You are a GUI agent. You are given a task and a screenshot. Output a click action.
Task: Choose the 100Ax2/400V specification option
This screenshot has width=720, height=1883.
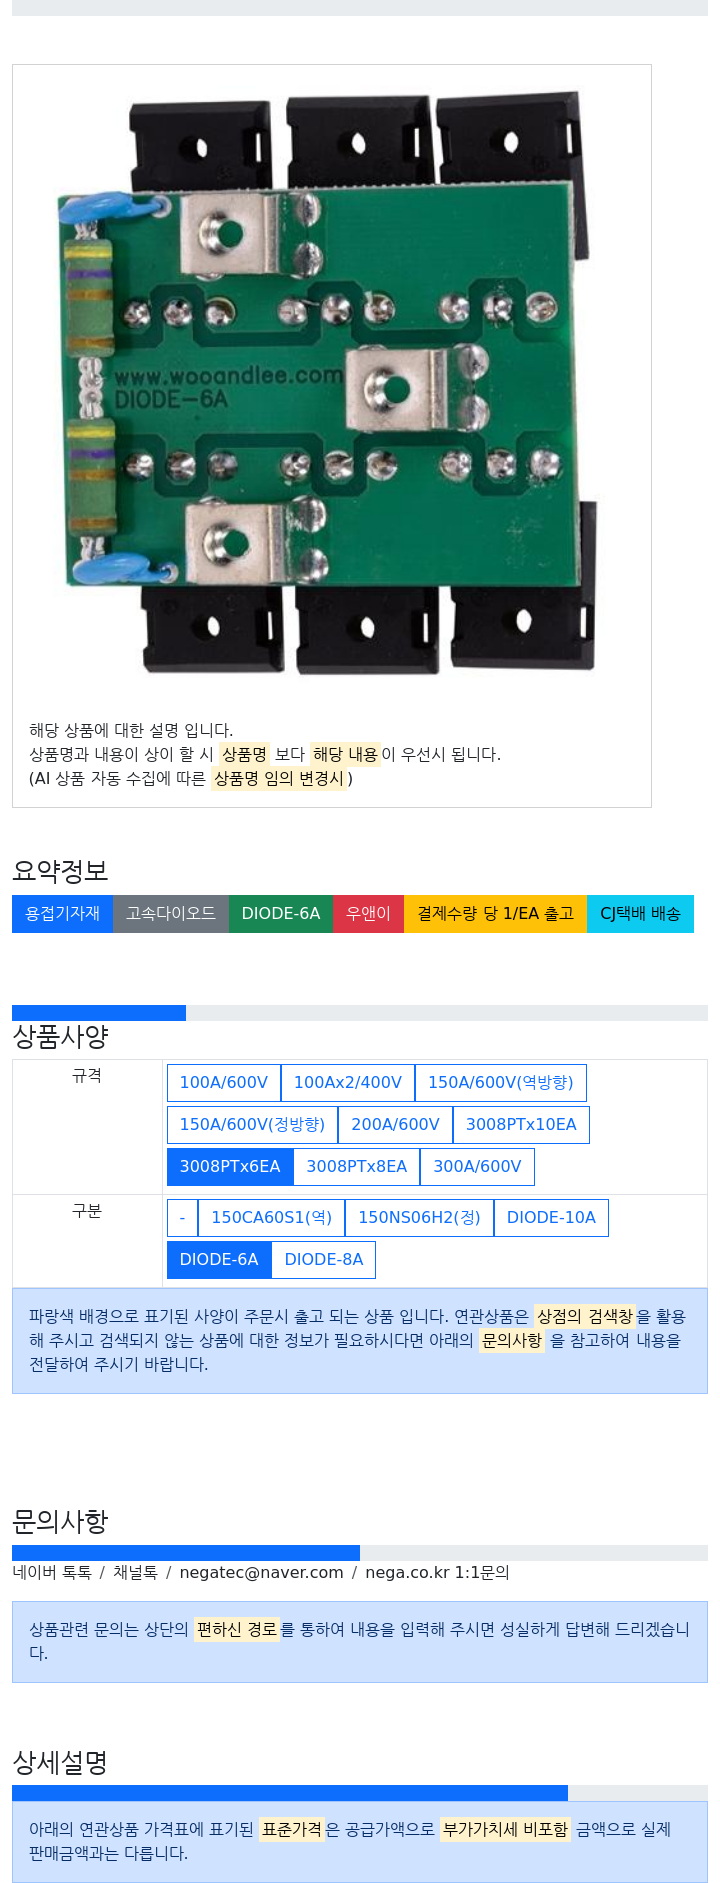[348, 1083]
